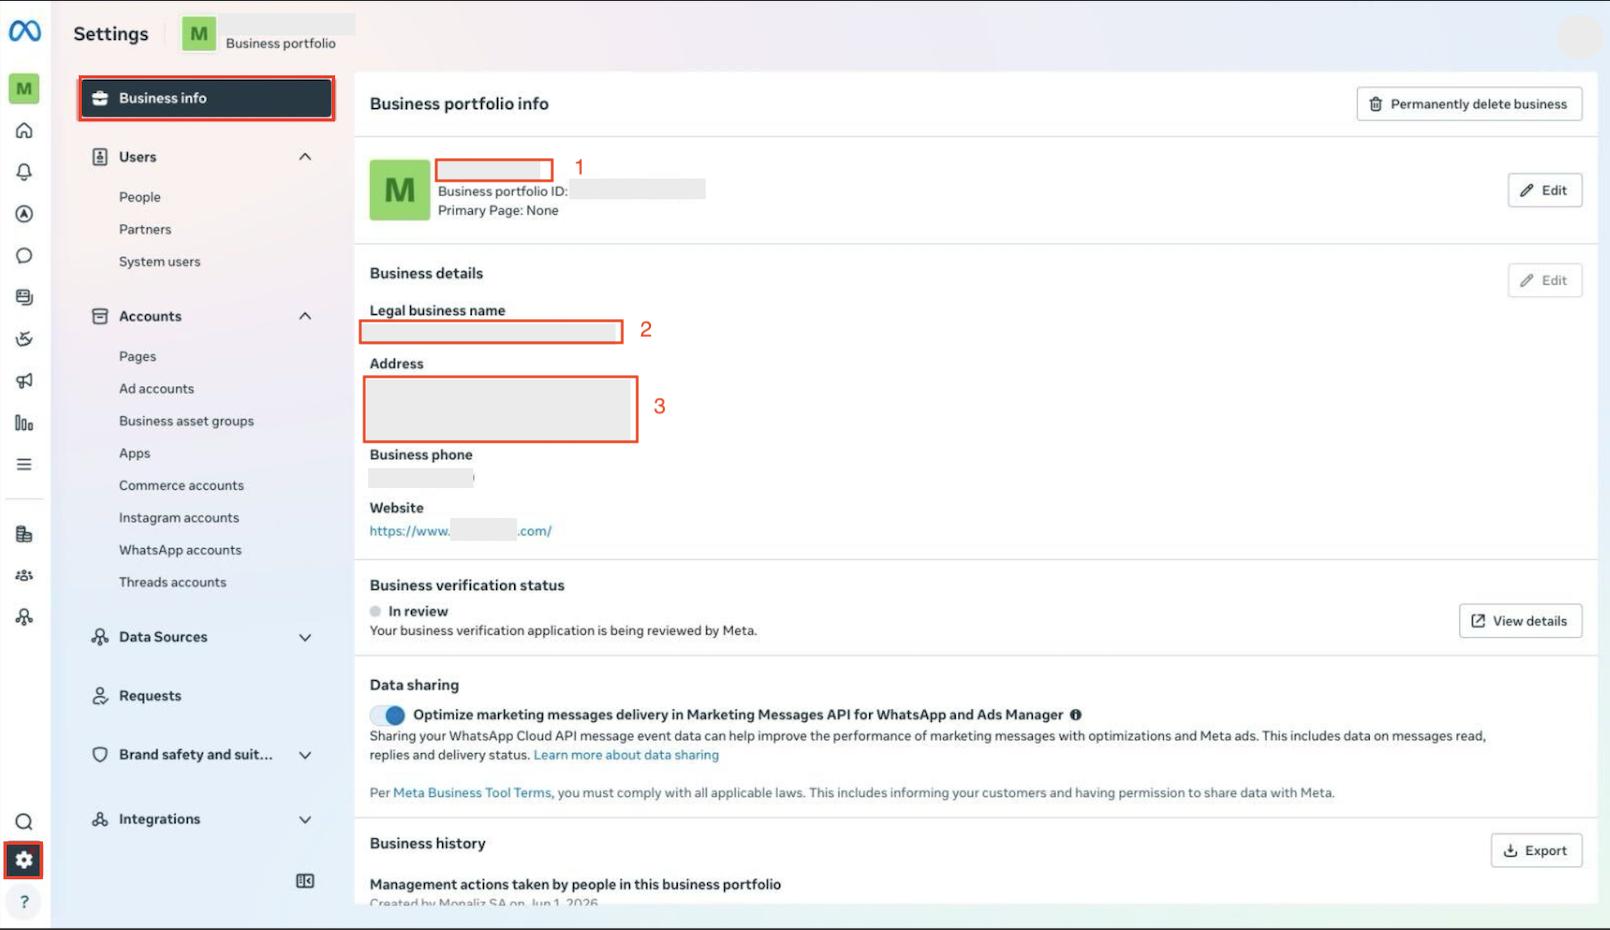1610x930 pixels.
Task: Open the search magnifier icon
Action: tap(24, 822)
